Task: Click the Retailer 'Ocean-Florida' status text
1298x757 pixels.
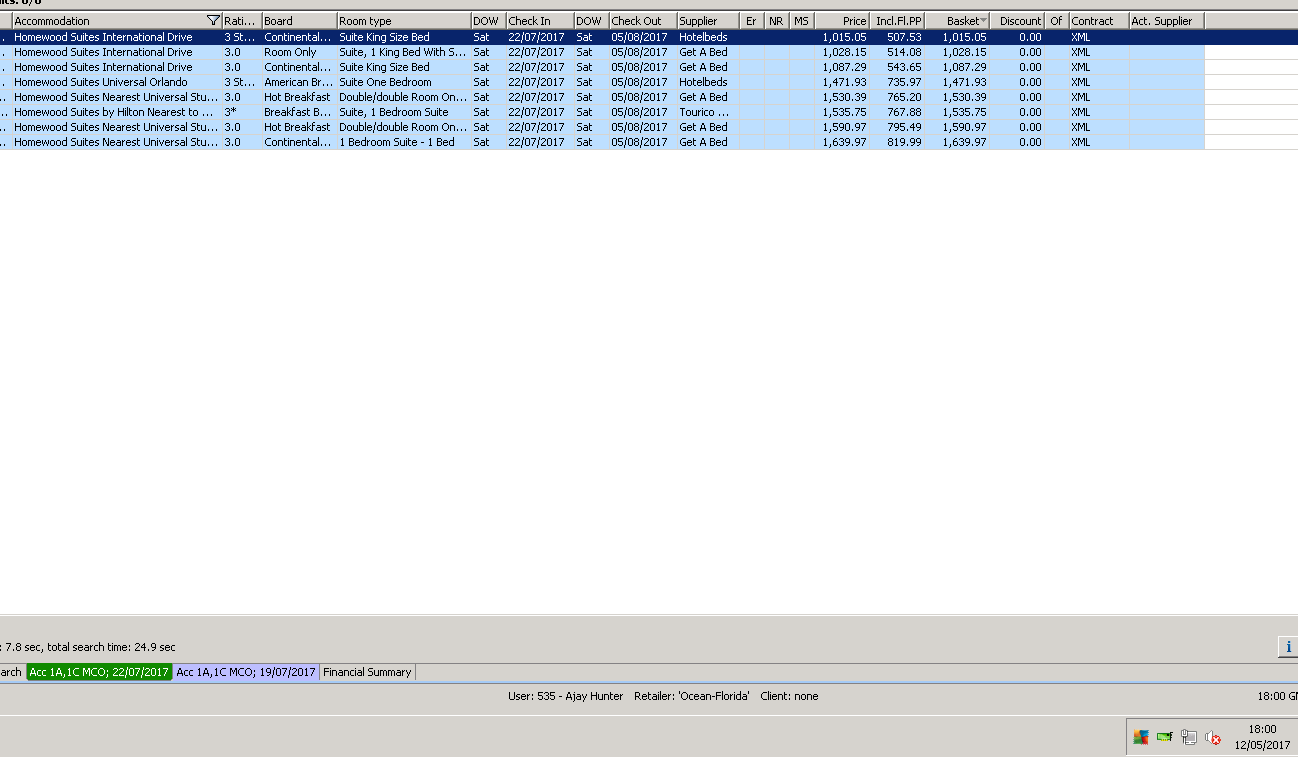Action: (692, 696)
